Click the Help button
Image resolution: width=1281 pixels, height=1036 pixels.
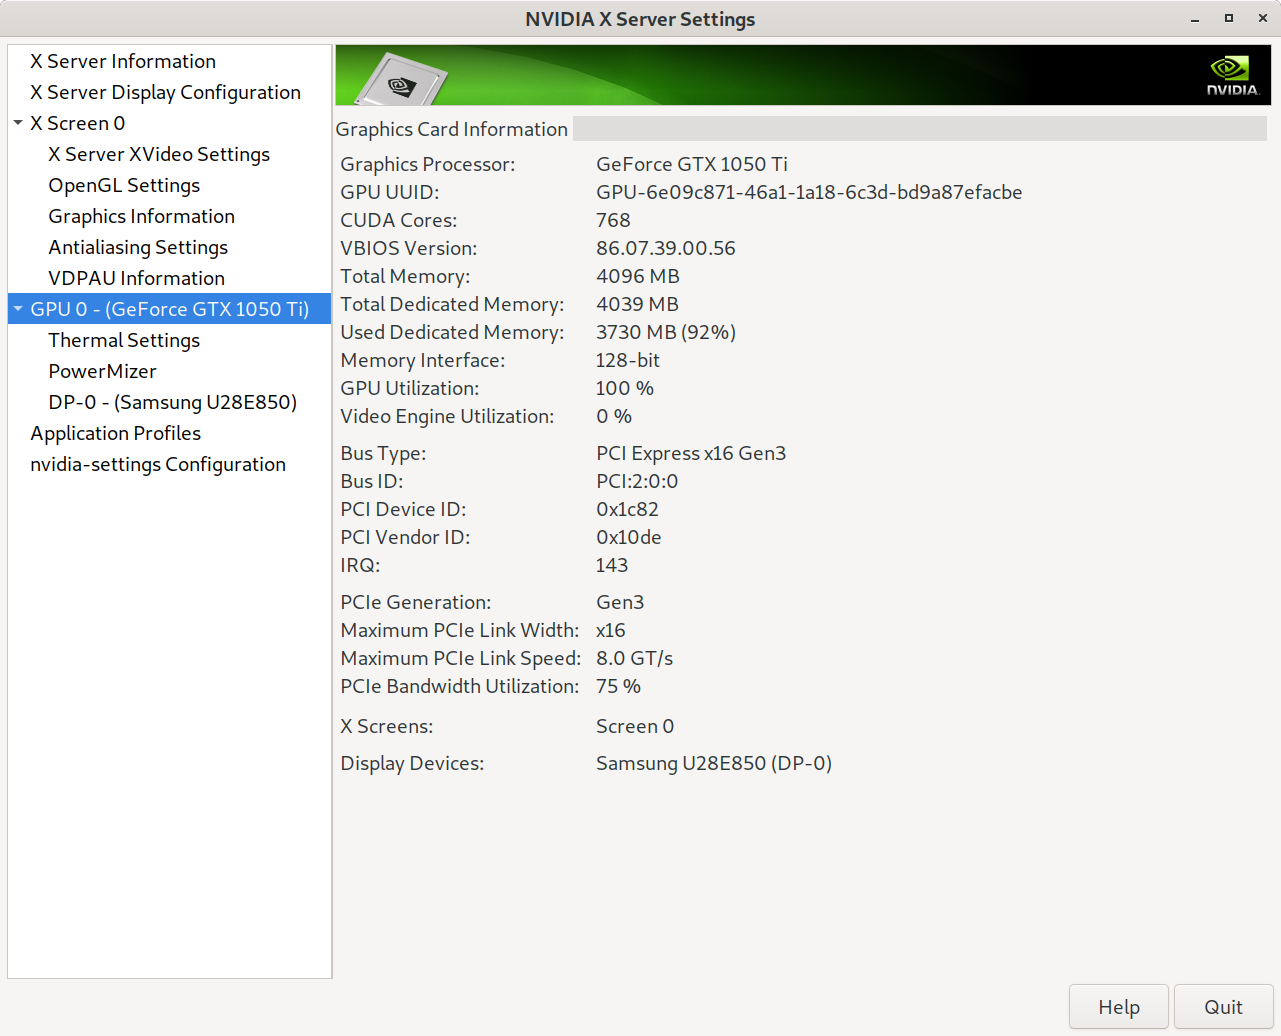pyautogui.click(x=1118, y=1007)
